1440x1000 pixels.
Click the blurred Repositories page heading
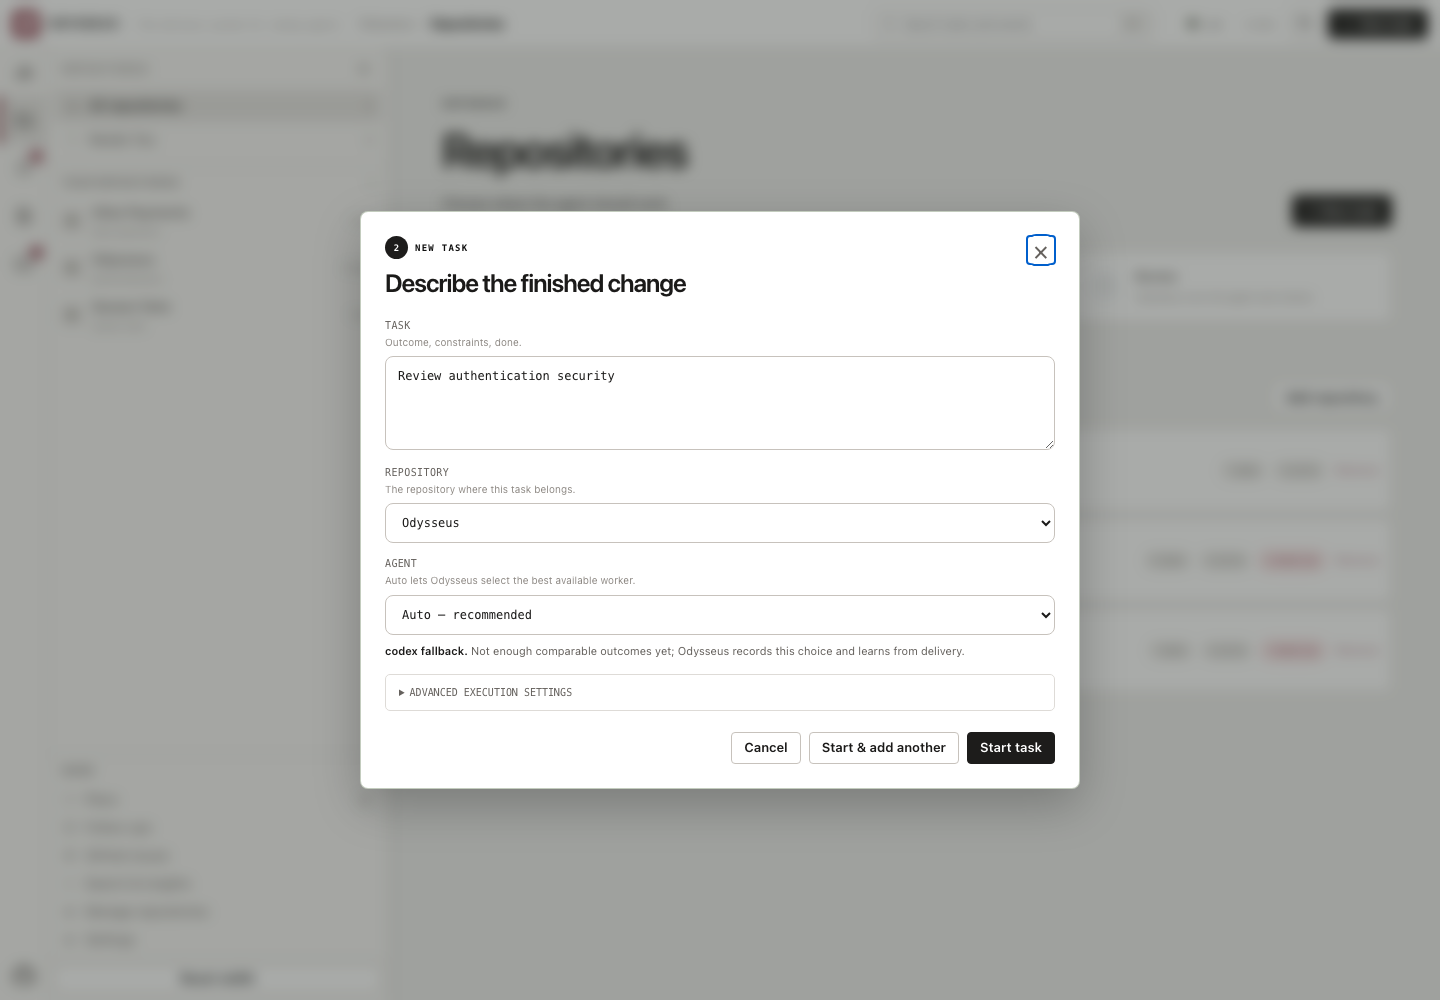(x=565, y=152)
